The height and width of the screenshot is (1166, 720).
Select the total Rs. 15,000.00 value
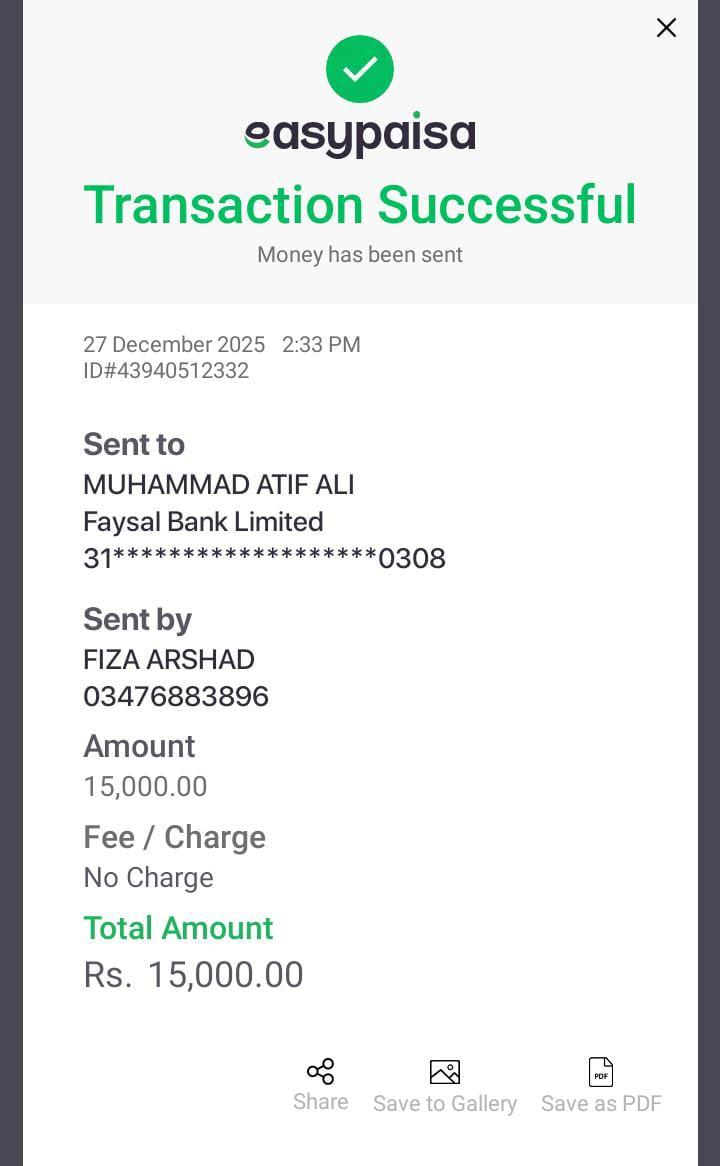point(194,975)
